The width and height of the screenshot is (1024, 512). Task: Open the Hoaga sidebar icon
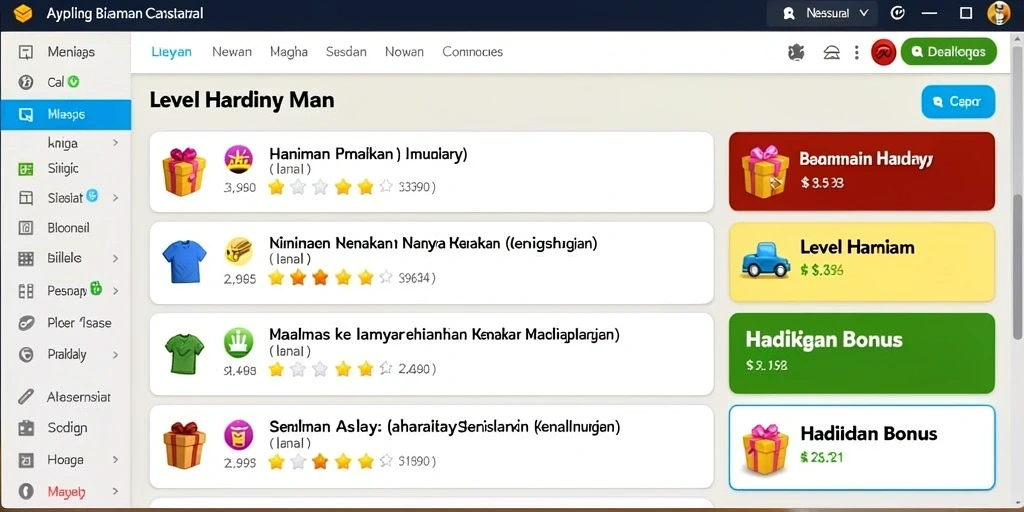point(25,460)
